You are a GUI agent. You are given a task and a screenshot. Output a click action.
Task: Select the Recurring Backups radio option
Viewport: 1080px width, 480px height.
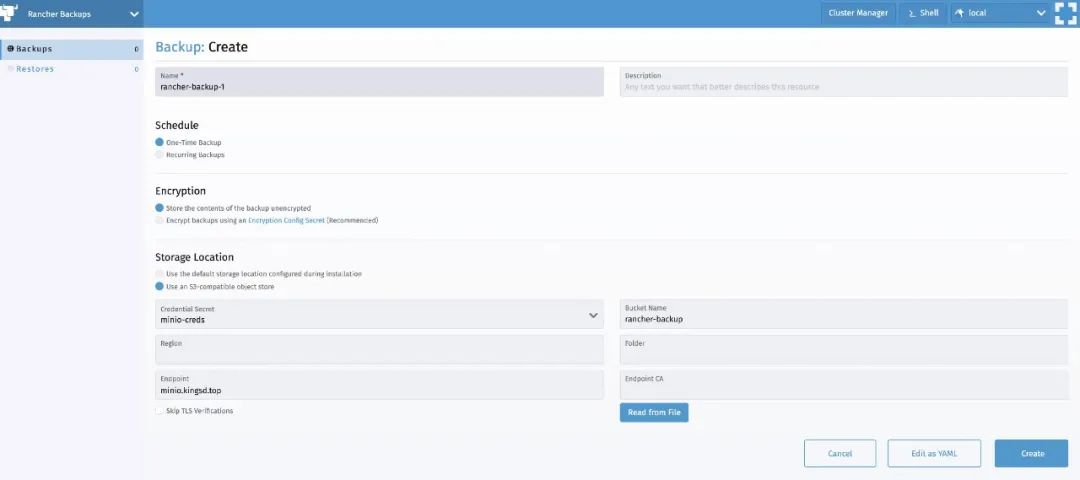point(160,154)
